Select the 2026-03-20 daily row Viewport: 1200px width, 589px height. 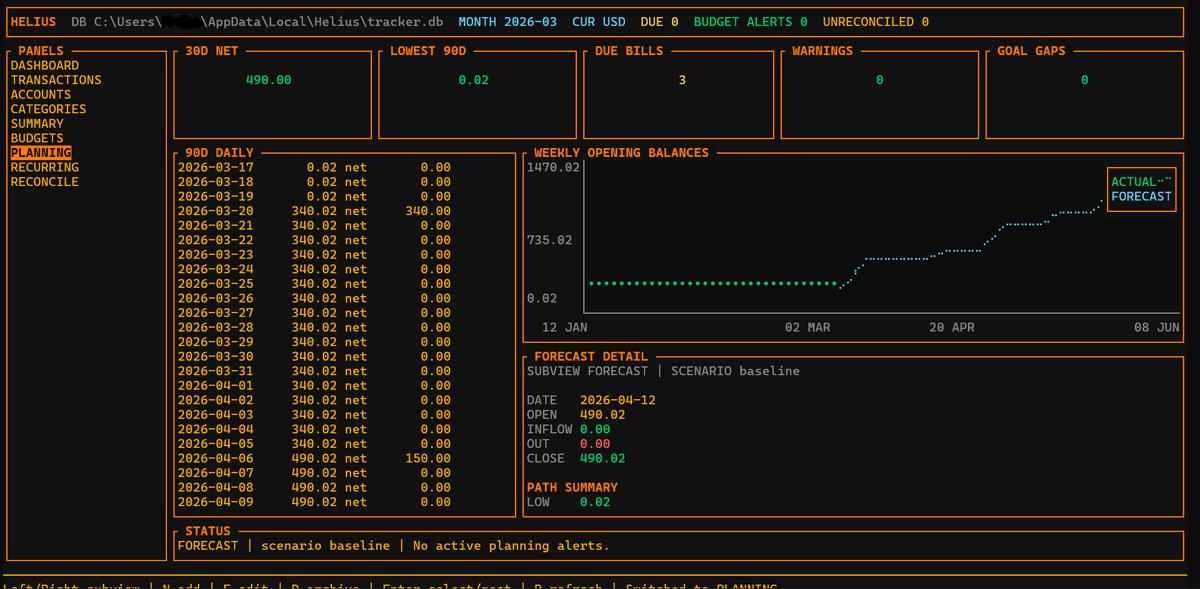point(314,211)
